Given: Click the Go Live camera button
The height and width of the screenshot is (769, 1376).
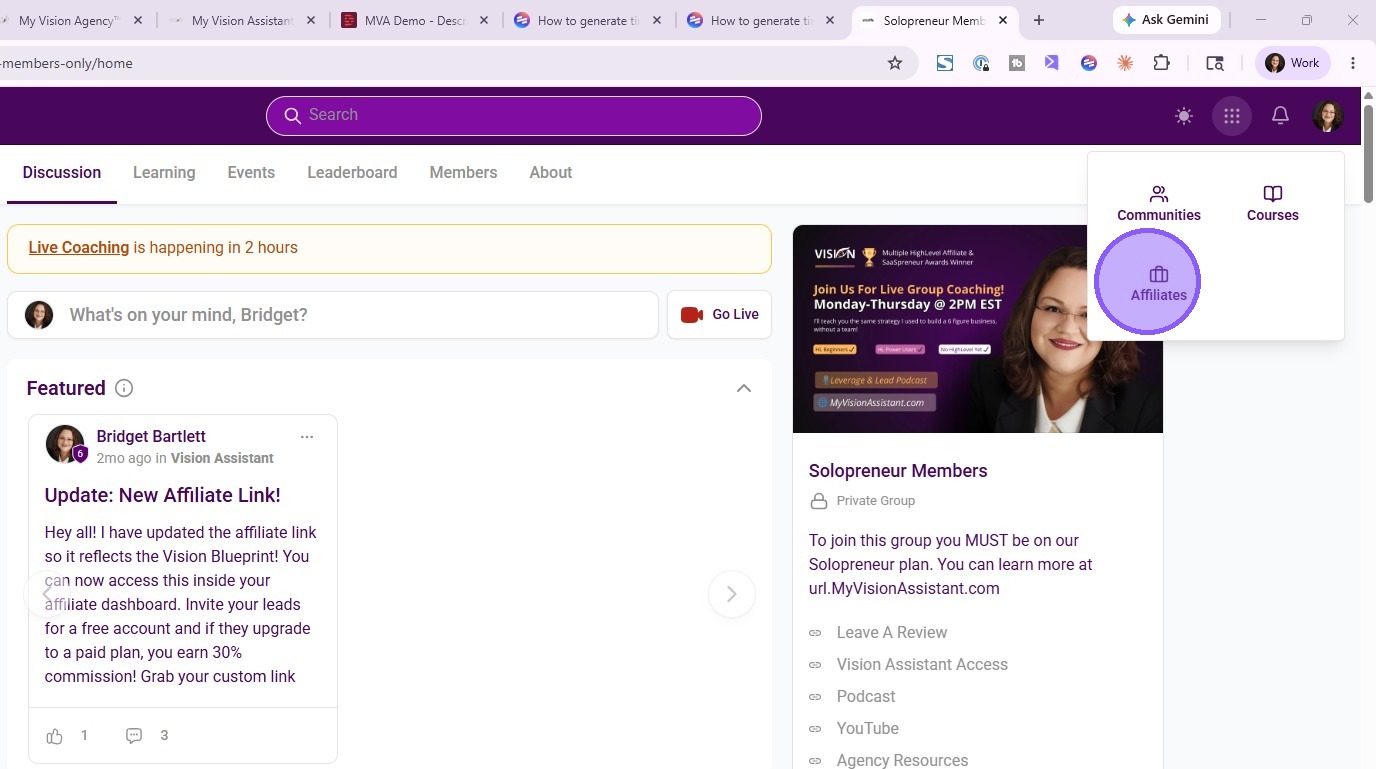Looking at the screenshot, I should [x=719, y=315].
